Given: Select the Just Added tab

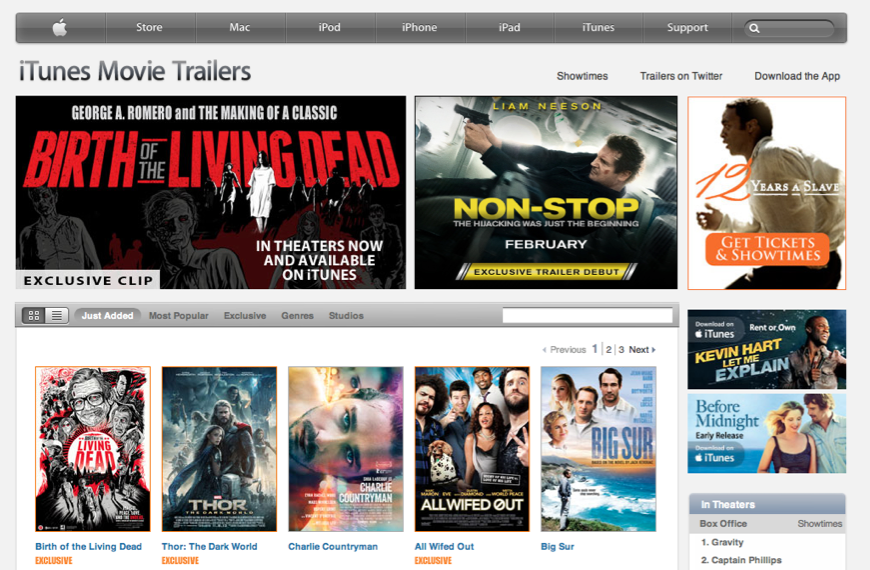Looking at the screenshot, I should point(107,315).
